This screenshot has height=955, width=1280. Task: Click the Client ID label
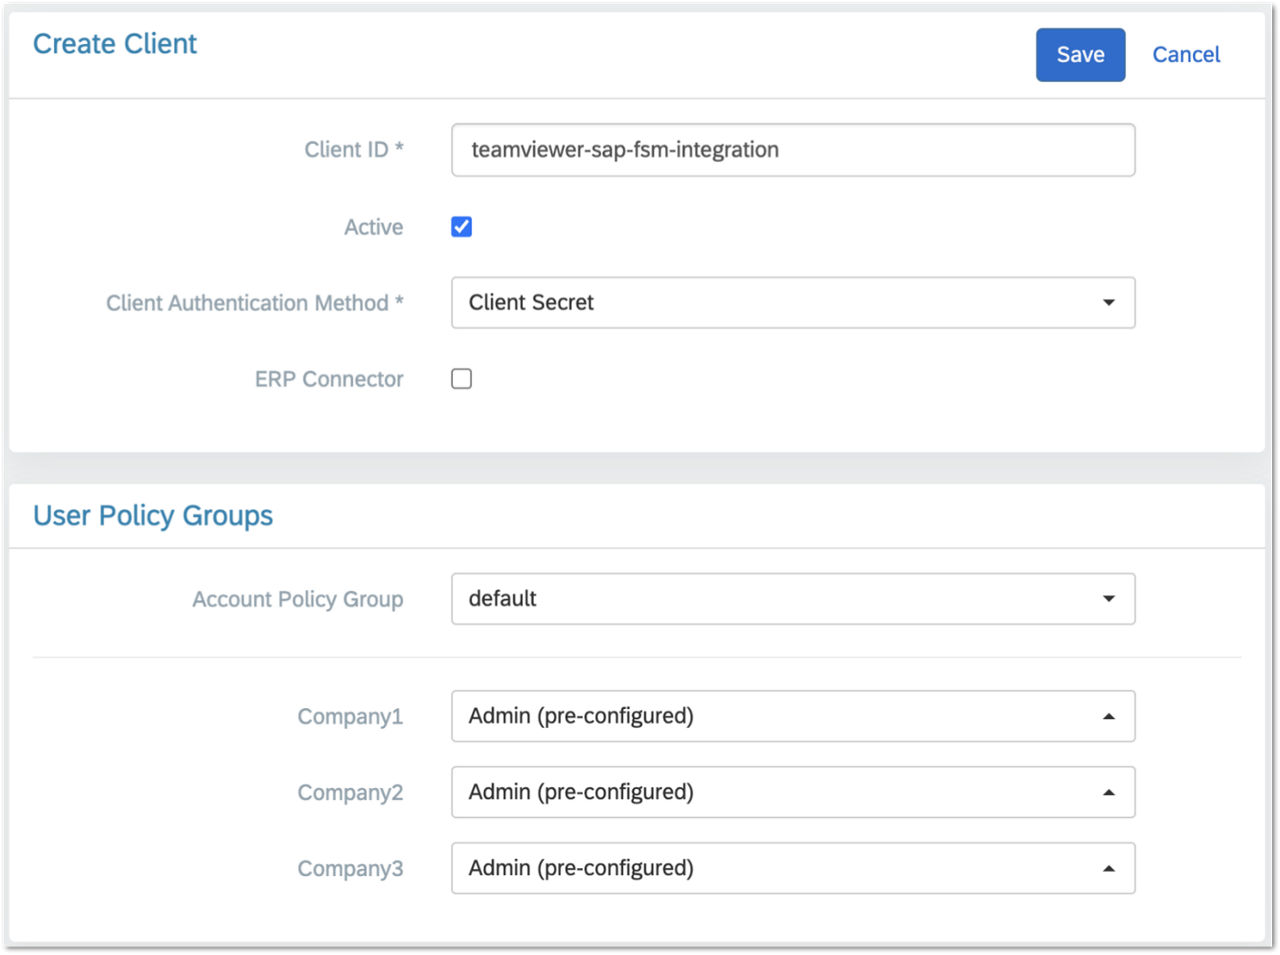354,150
